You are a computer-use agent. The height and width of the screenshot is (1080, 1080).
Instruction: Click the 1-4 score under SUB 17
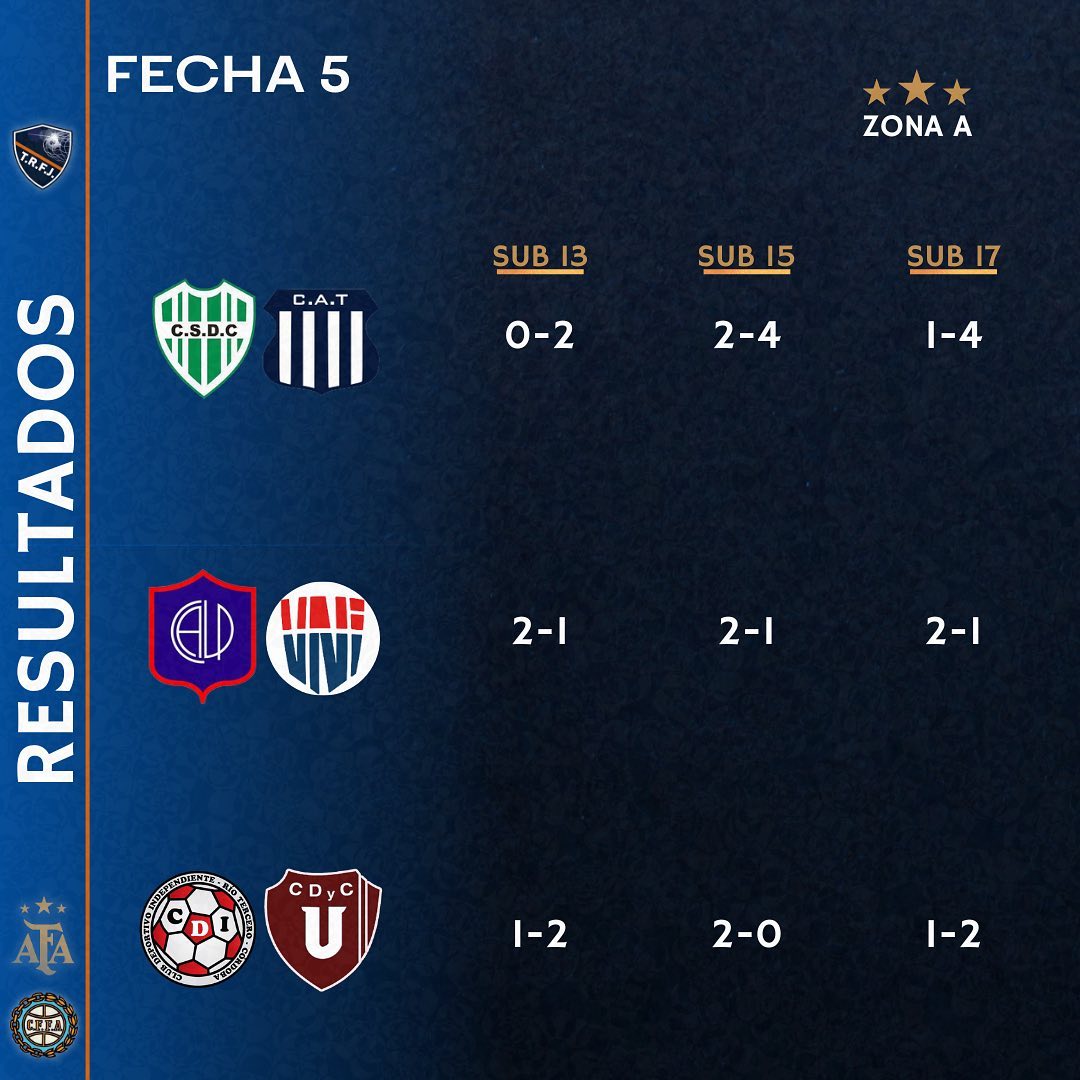tap(953, 336)
